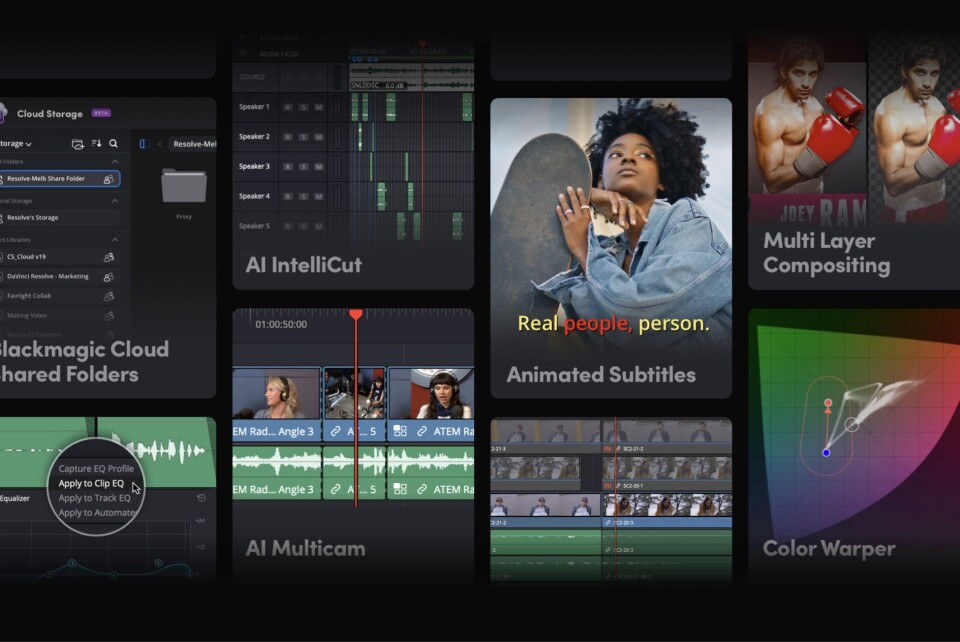Choose Apply to Clip EQ menu item
Viewport: 960px width, 642px height.
pyautogui.click(x=91, y=483)
